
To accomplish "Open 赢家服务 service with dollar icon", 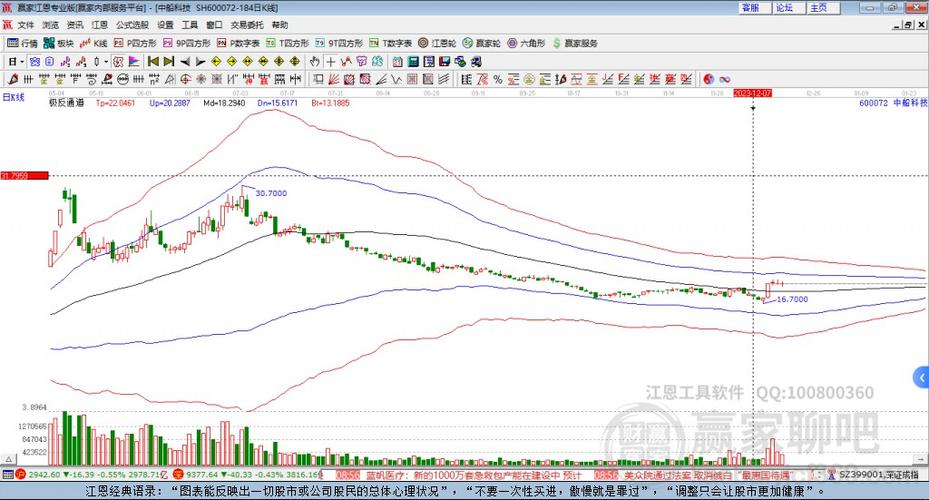I will (x=575, y=43).
